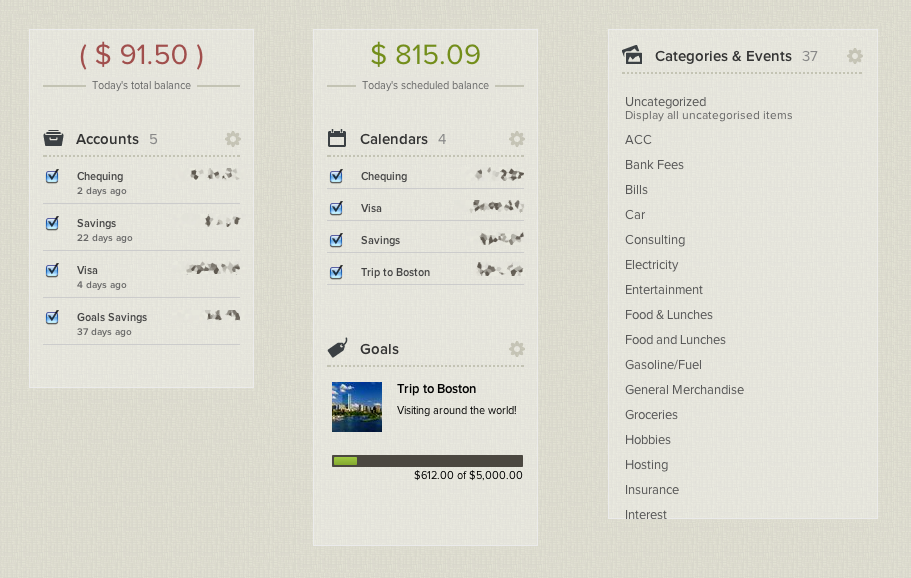This screenshot has height=578, width=911.
Task: Select the Uncategorized category
Action: pyautogui.click(x=666, y=101)
